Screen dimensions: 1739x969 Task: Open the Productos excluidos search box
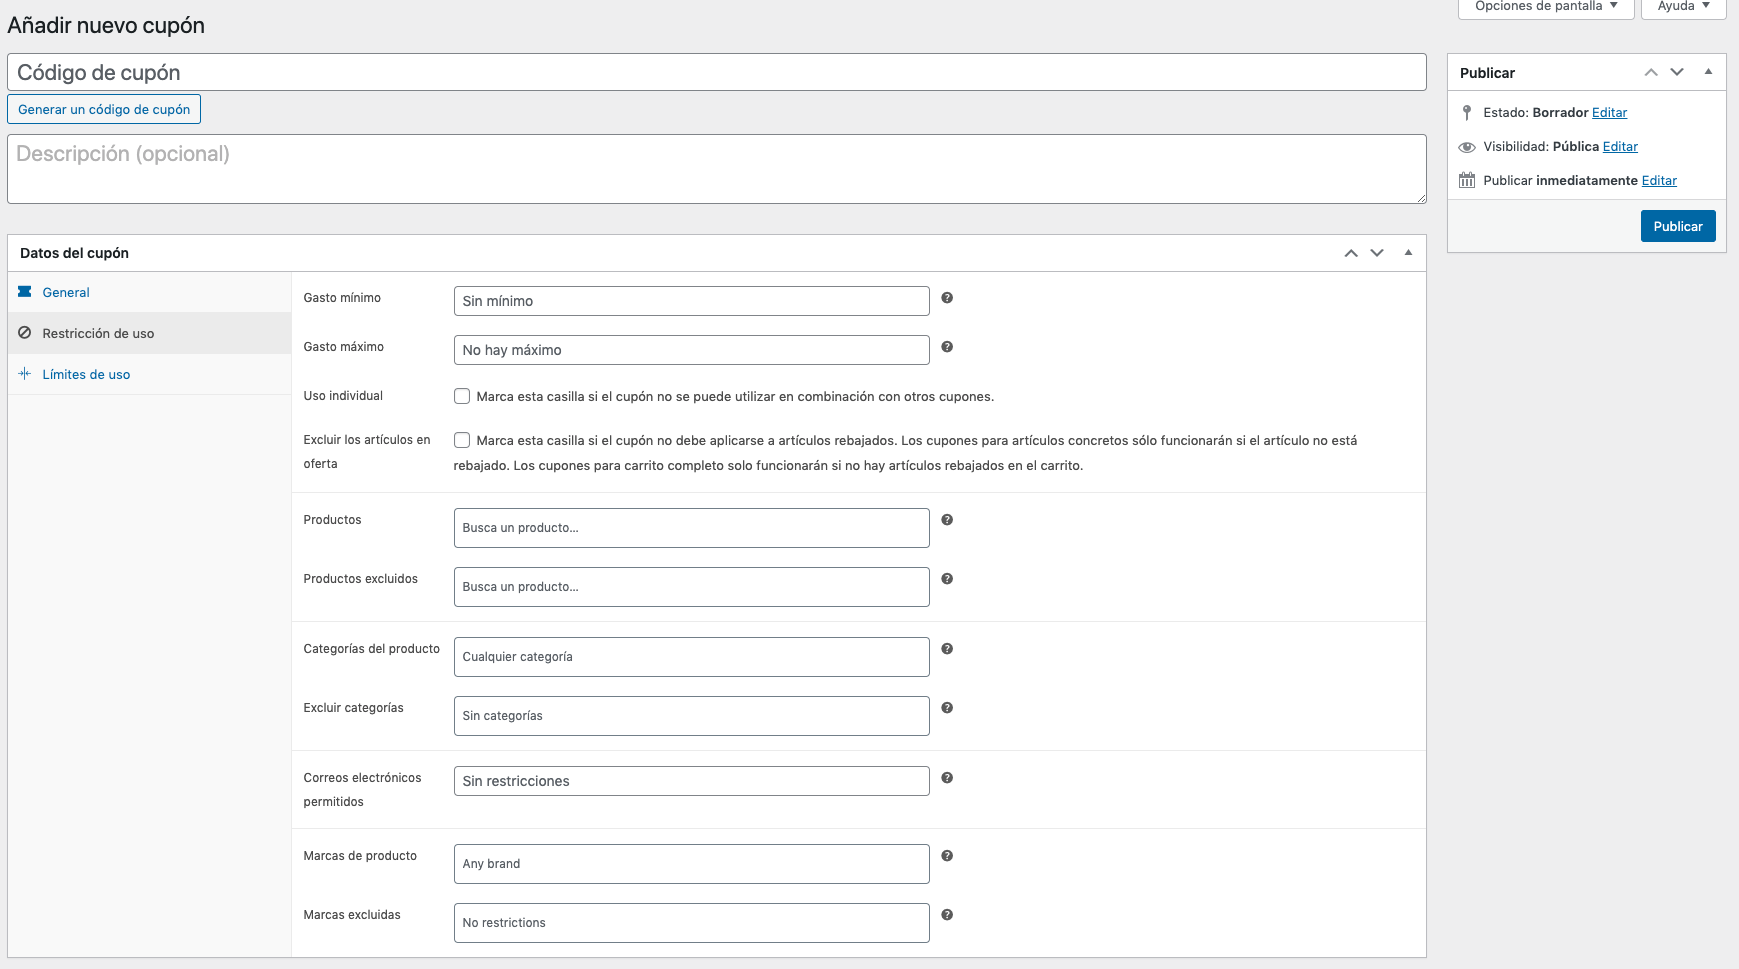(691, 587)
